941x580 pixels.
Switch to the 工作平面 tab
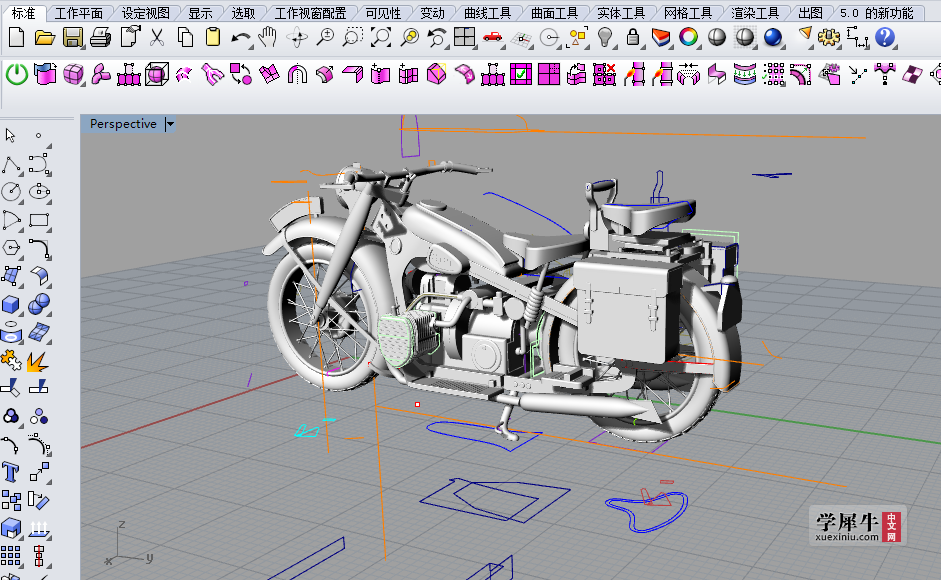pos(79,13)
